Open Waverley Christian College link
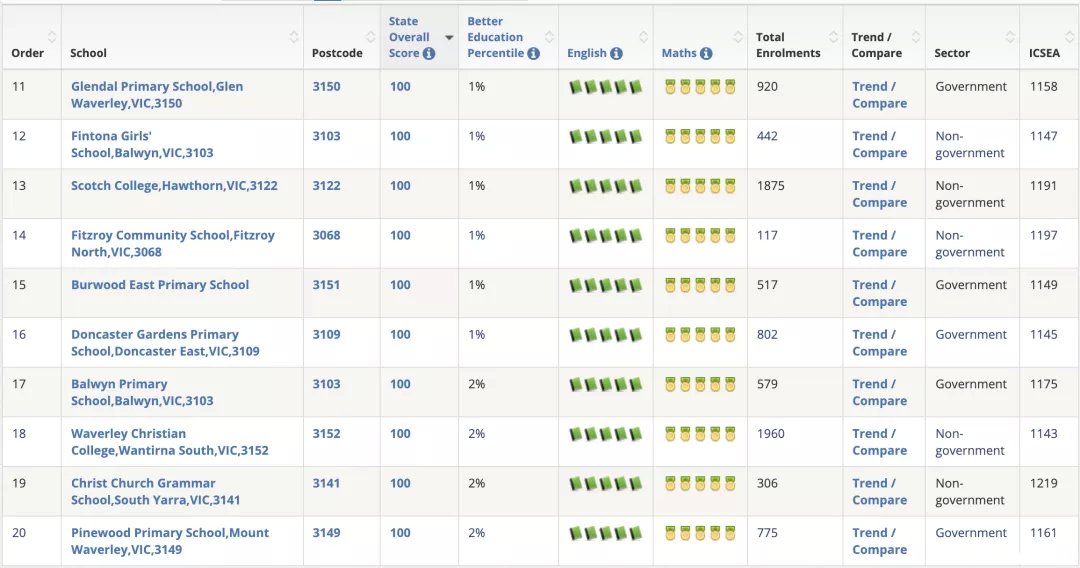 click(169, 442)
